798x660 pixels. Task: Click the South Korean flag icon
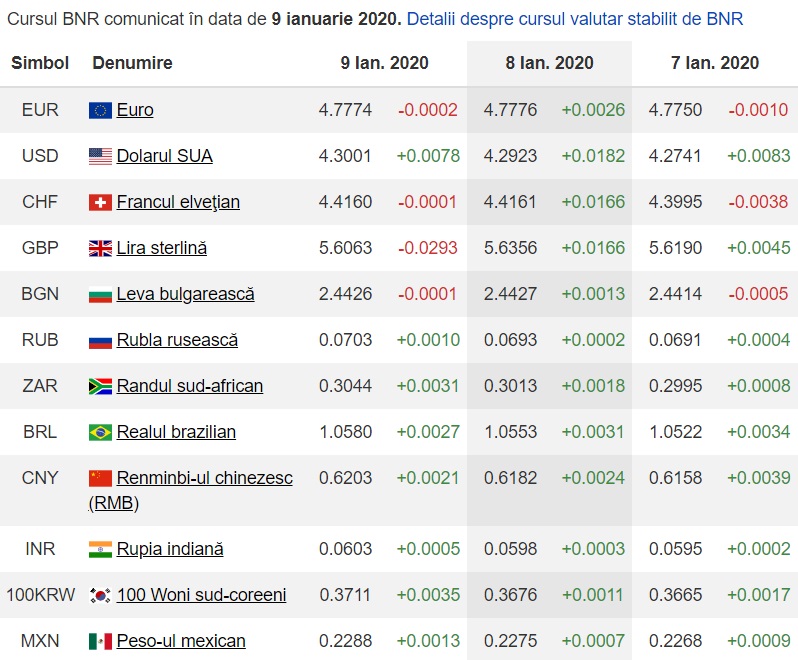pos(100,595)
